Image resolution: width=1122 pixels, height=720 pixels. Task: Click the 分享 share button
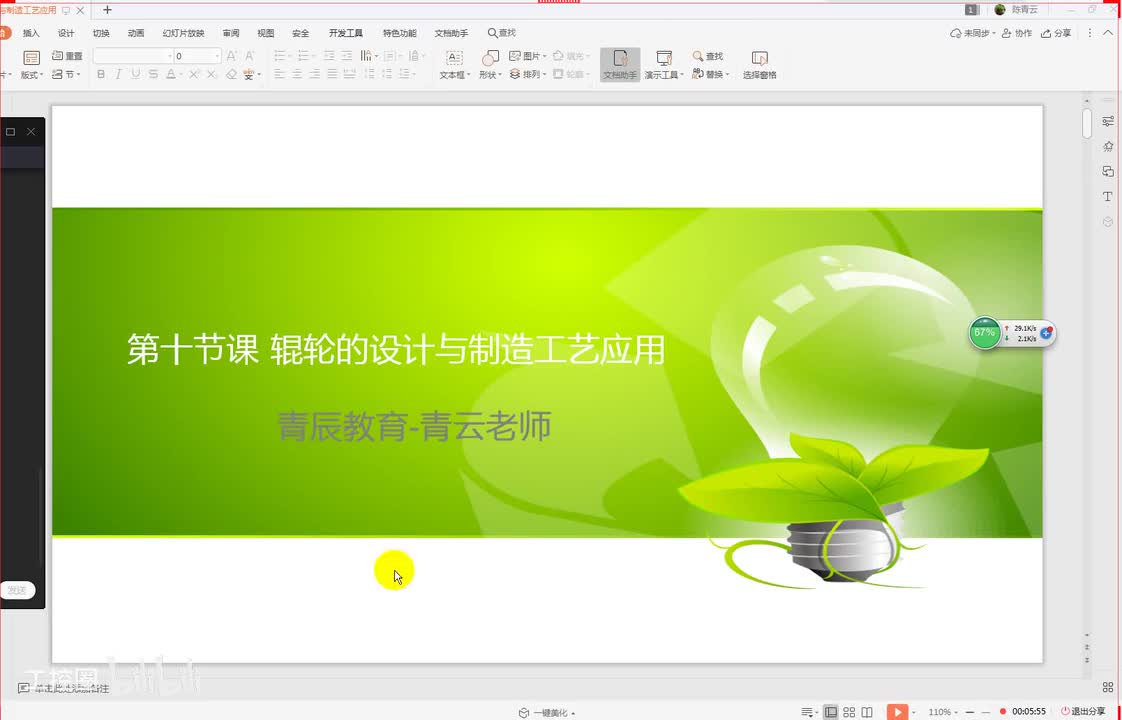click(x=1056, y=33)
